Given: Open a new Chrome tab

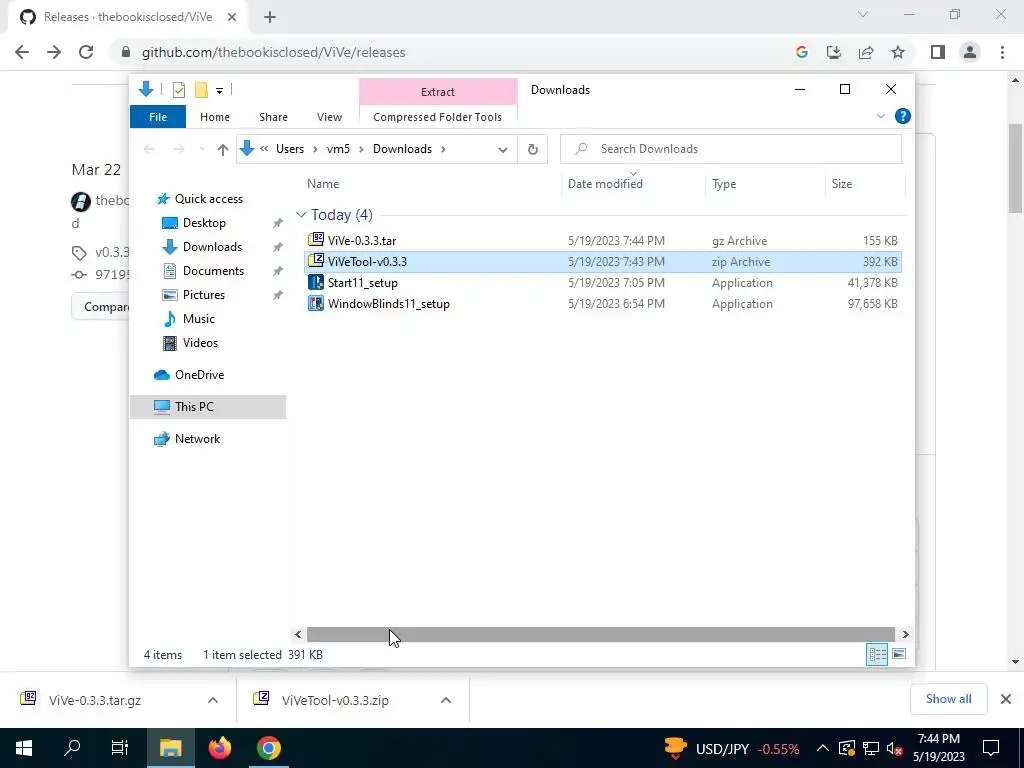Looking at the screenshot, I should tap(270, 18).
